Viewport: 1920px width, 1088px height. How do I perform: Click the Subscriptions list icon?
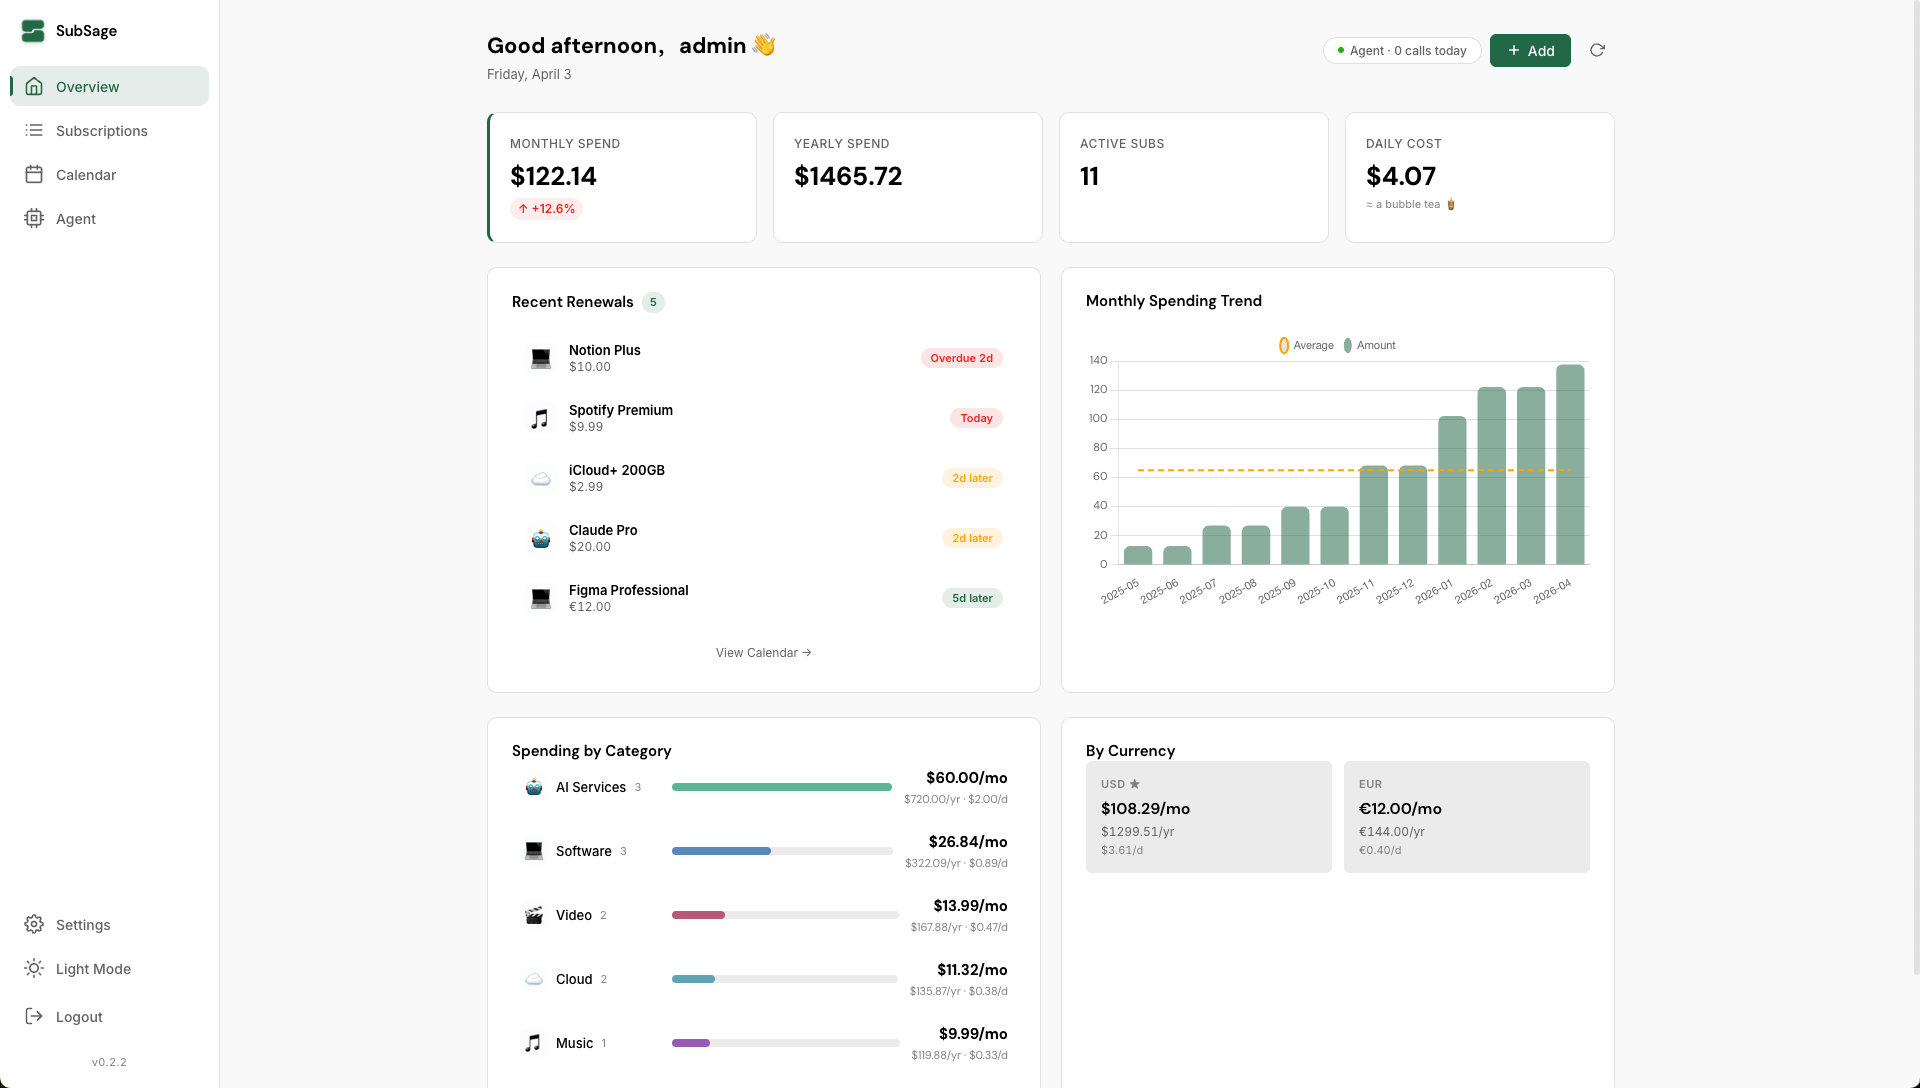35,130
